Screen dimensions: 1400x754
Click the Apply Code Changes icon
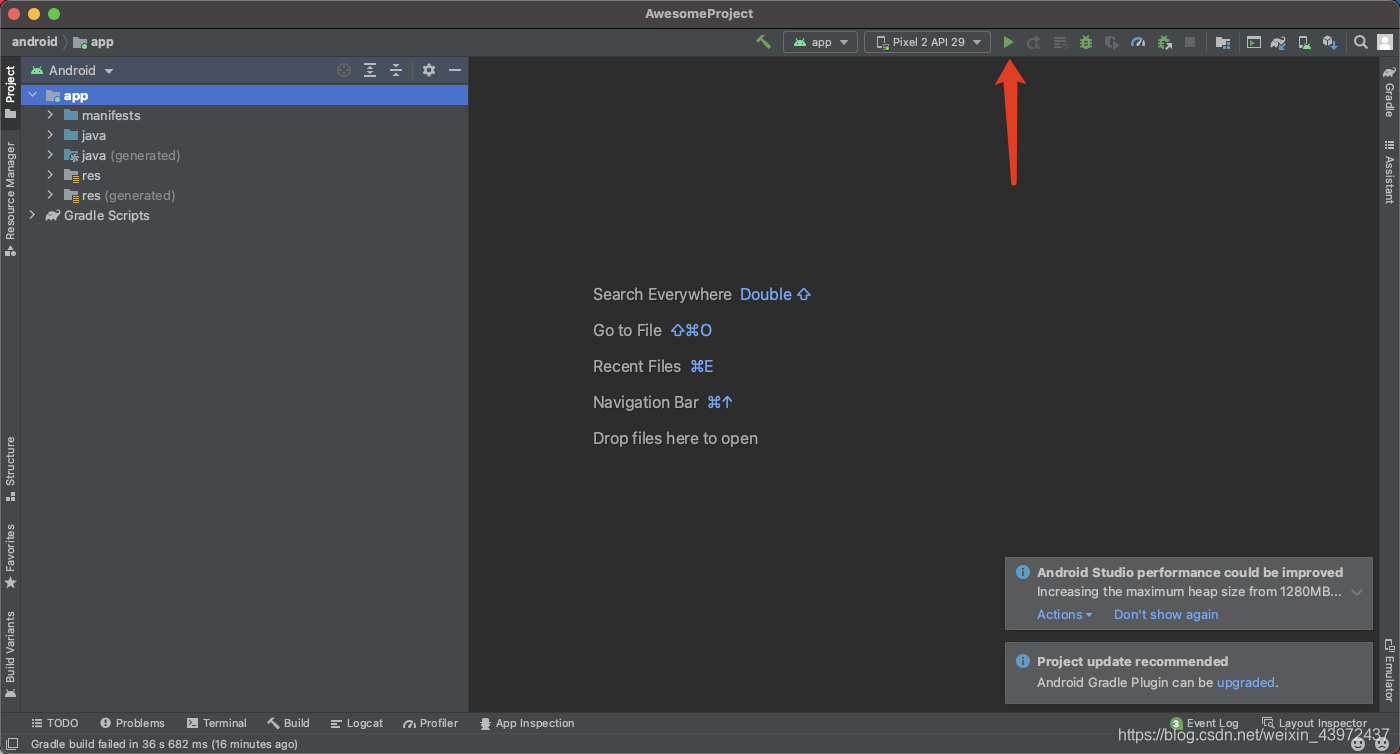coord(1060,42)
